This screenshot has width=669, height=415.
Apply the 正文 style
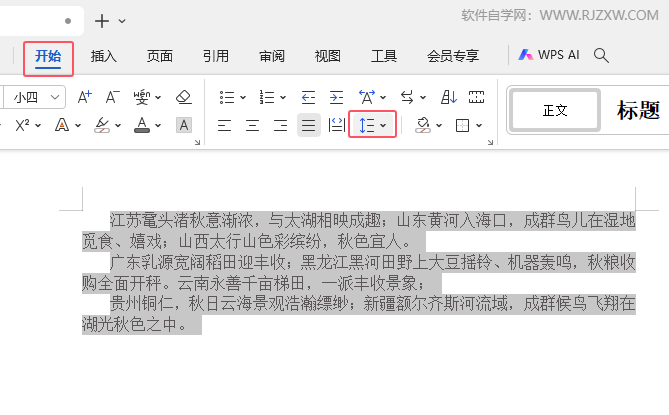tap(555, 110)
